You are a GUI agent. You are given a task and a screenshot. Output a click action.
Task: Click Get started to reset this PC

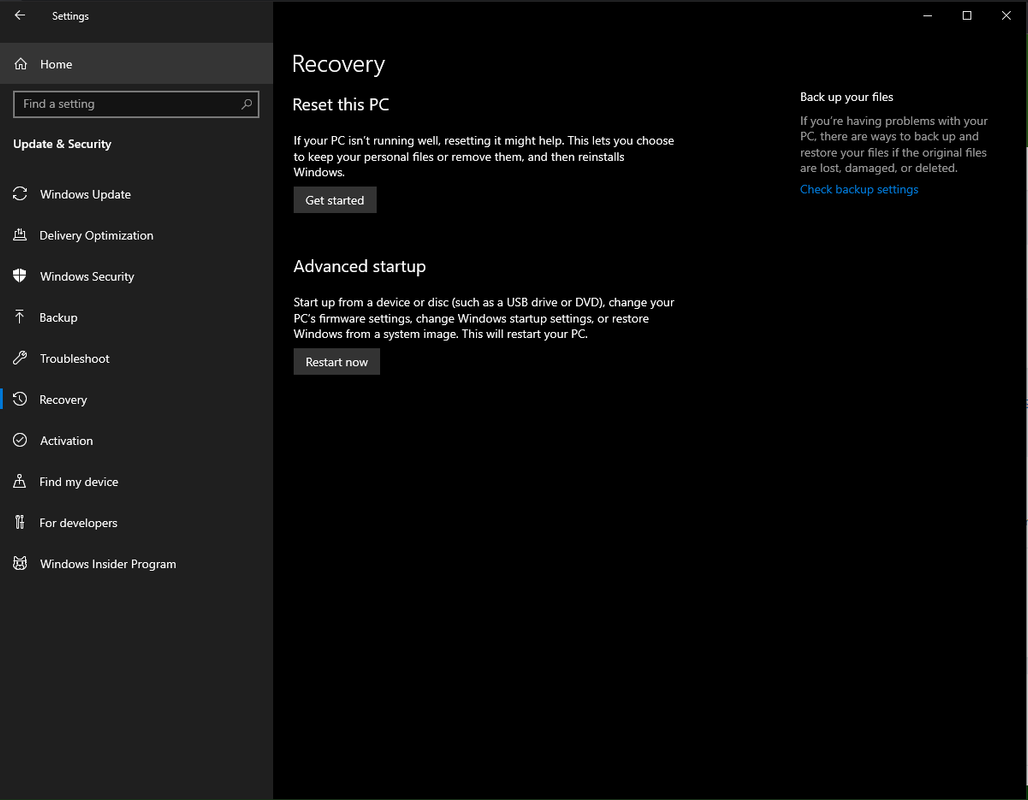pyautogui.click(x=335, y=200)
